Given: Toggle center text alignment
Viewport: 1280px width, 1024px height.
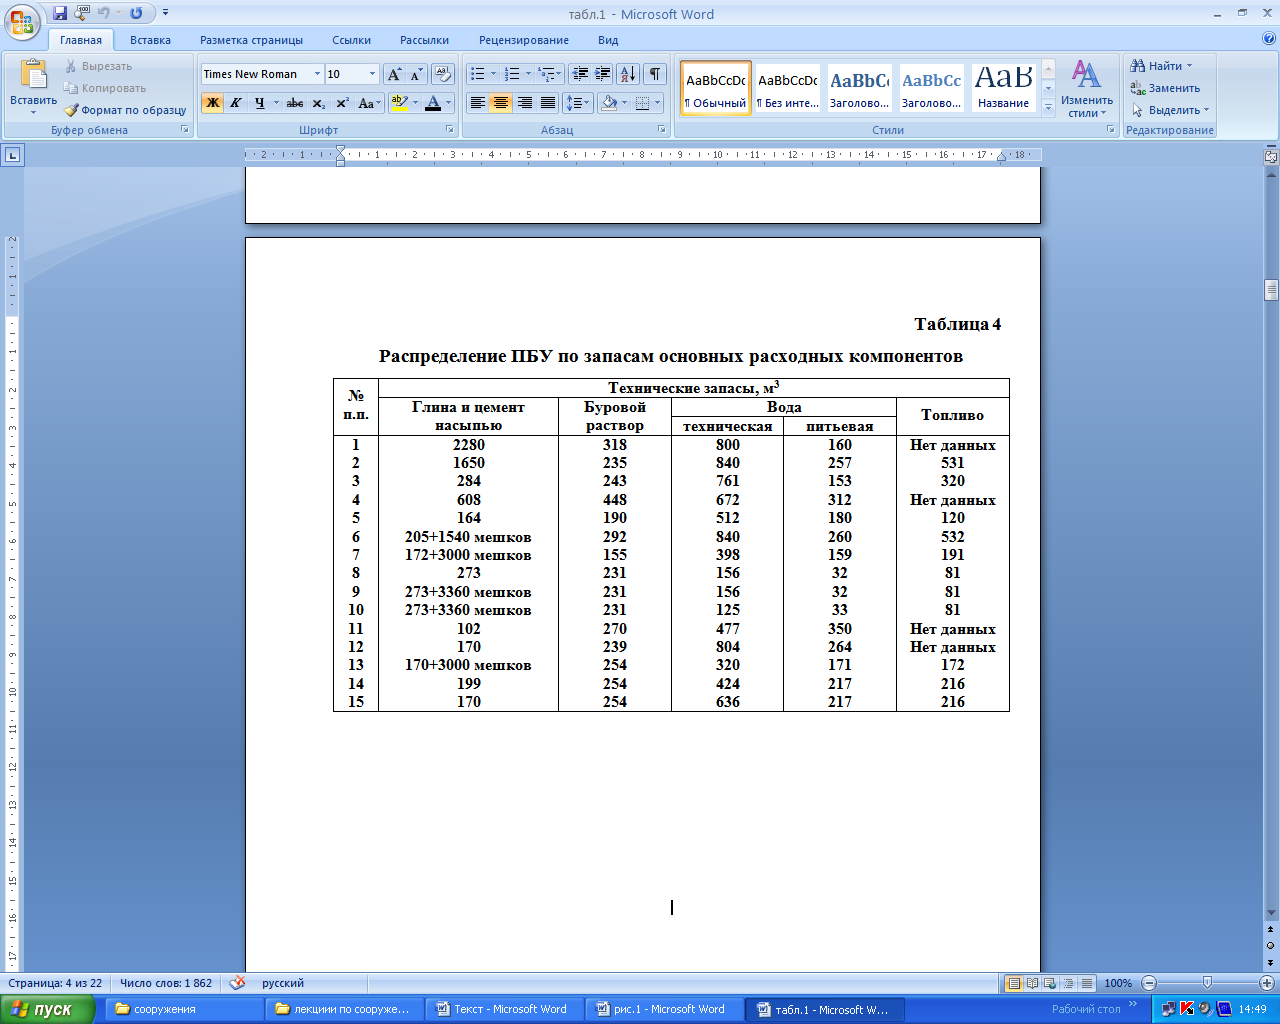Looking at the screenshot, I should coord(501,103).
